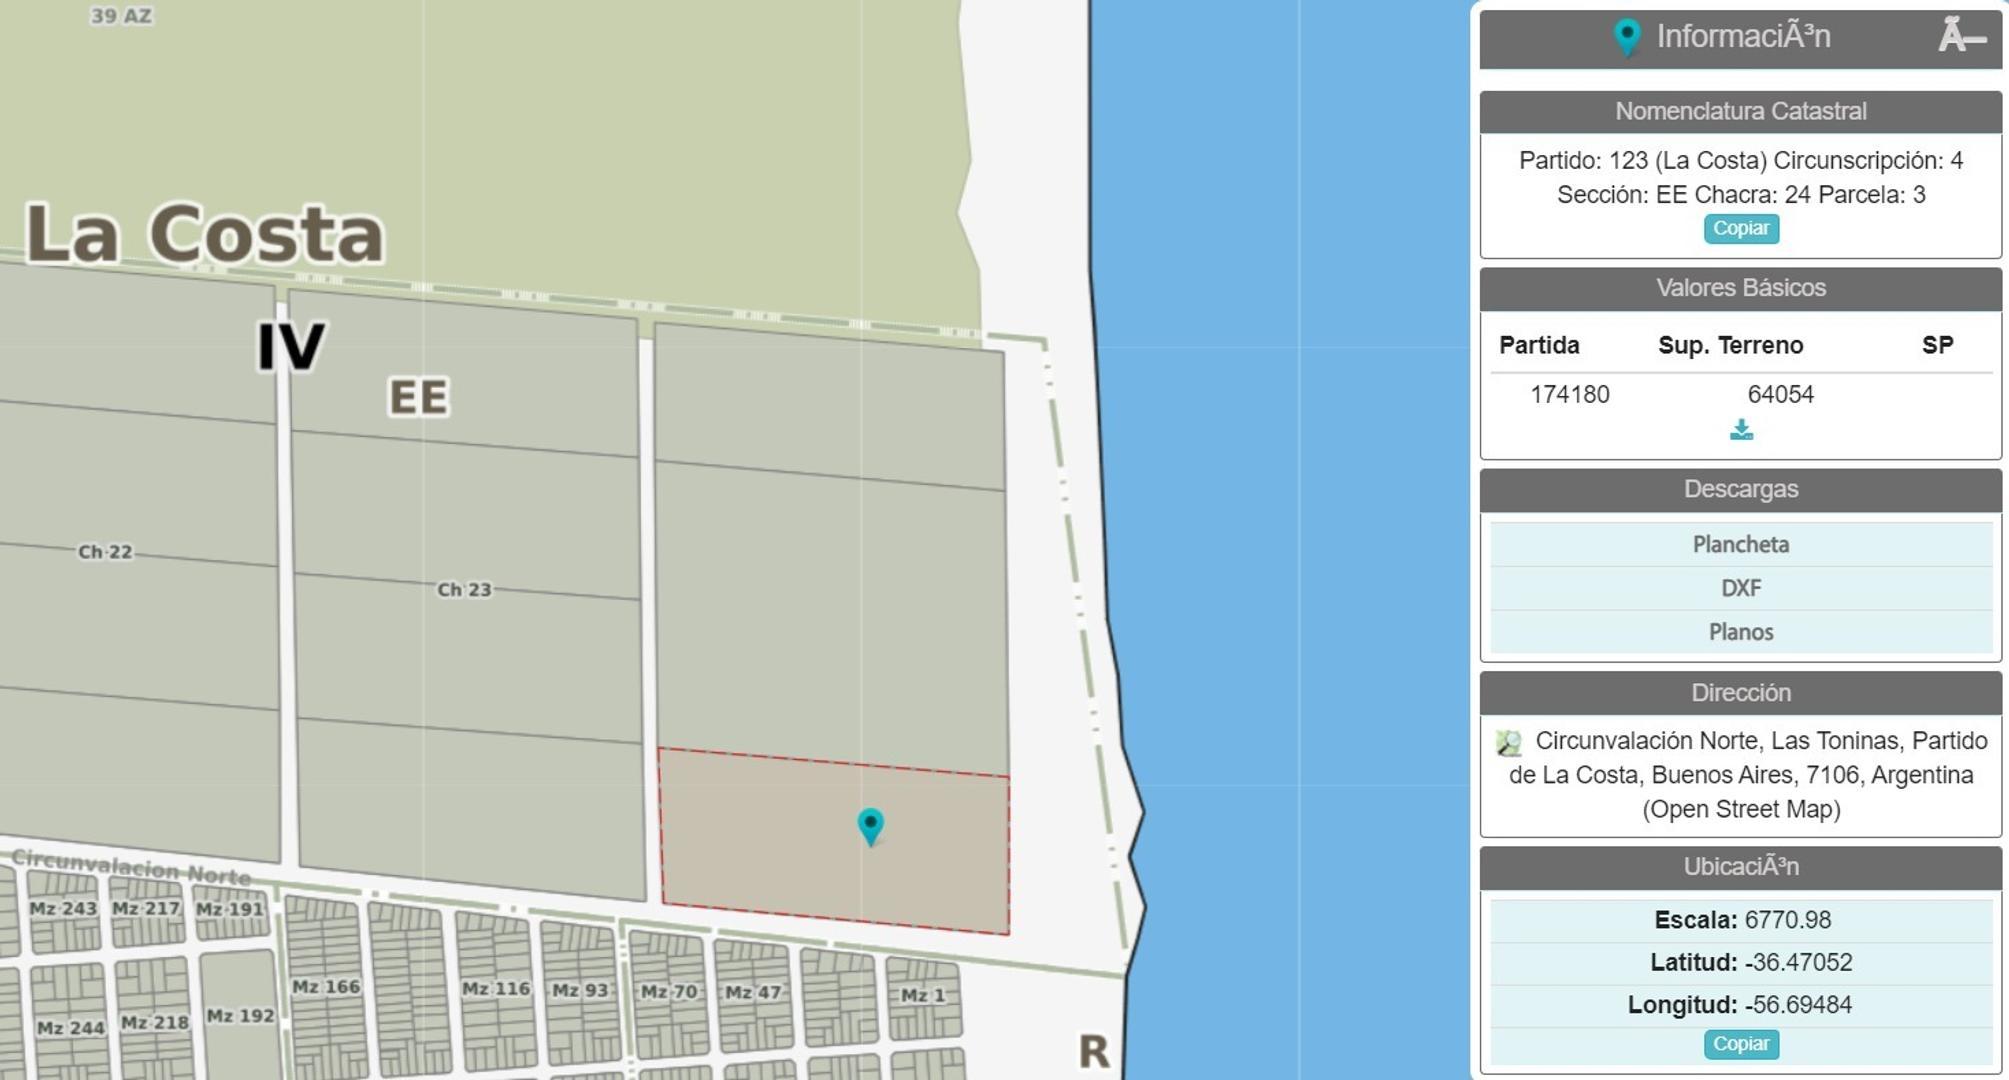Open the Plancheta download

(x=1740, y=544)
